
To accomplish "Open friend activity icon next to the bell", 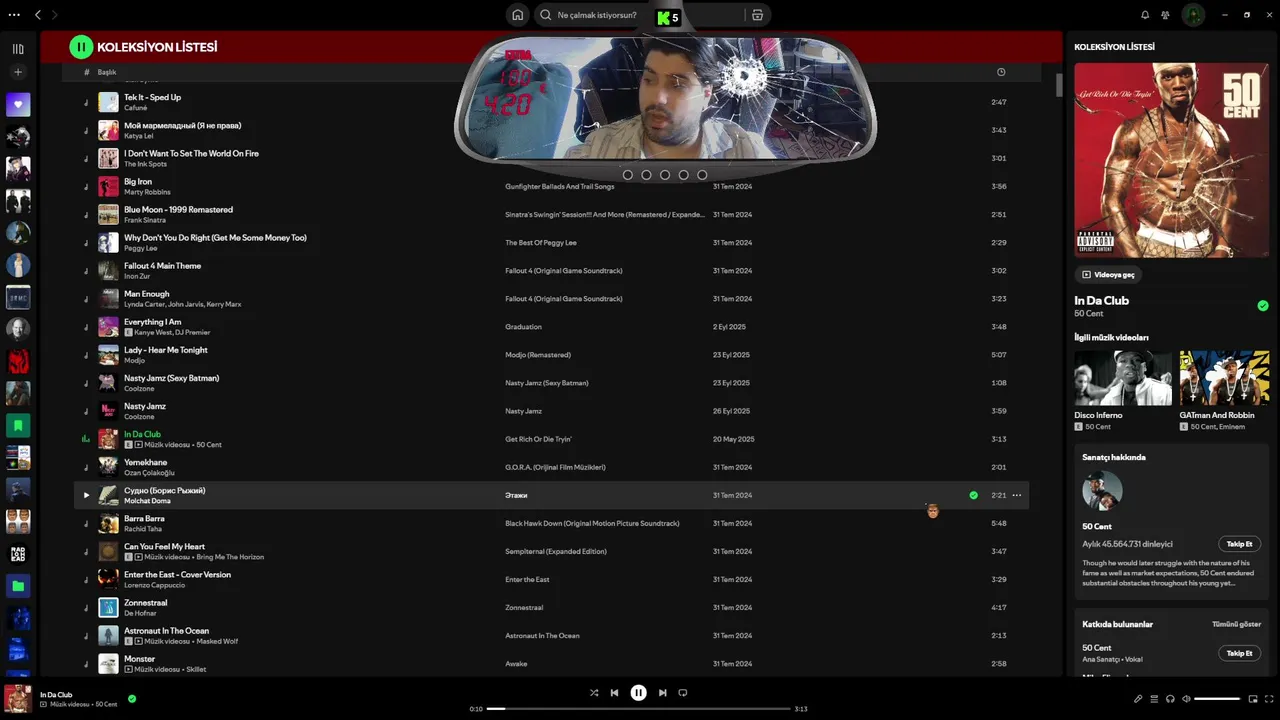I will pos(1165,15).
